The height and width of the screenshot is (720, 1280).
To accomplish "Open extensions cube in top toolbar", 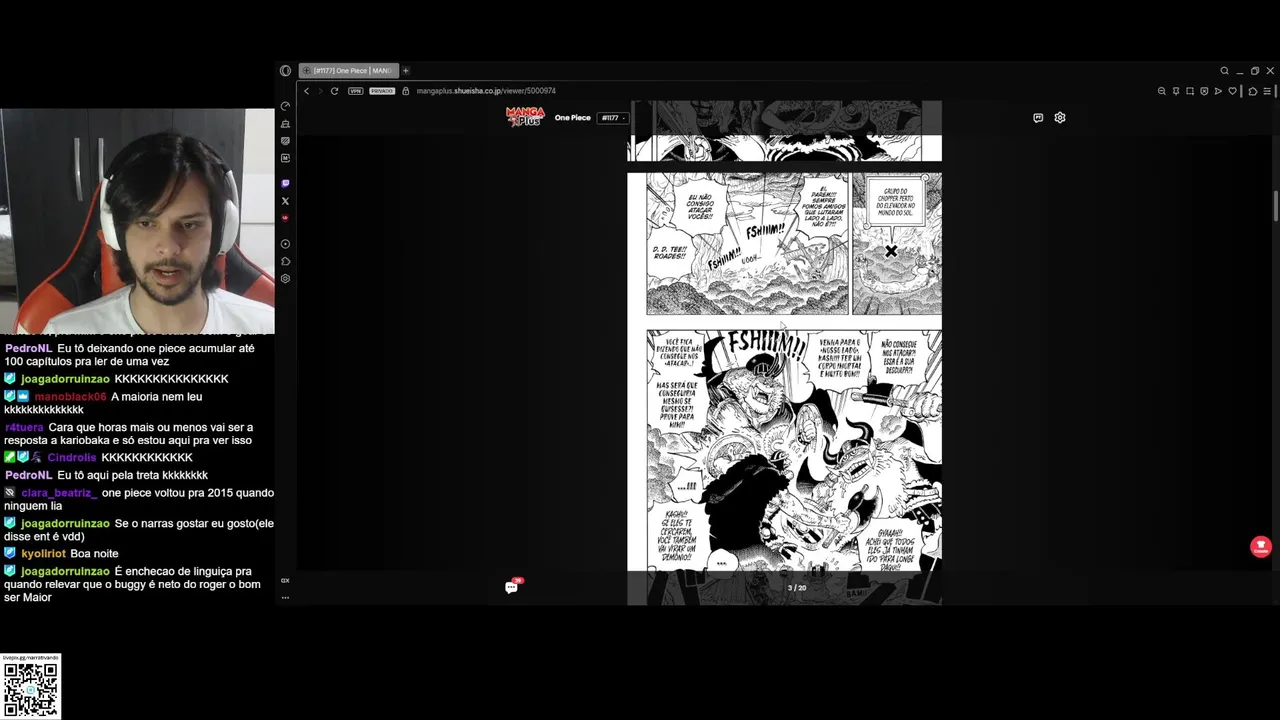I will [1253, 91].
